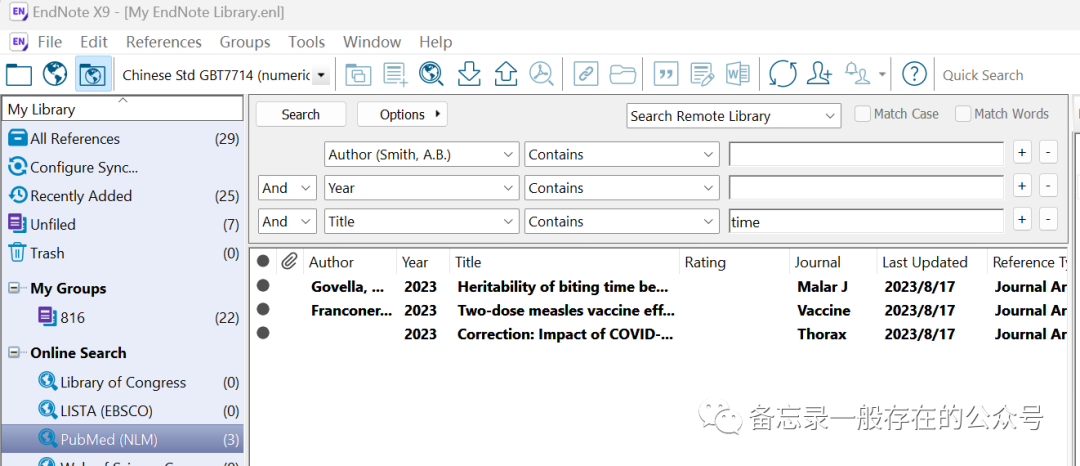Open And operator dropdown for Year row
1080x466 pixels.
(x=287, y=188)
